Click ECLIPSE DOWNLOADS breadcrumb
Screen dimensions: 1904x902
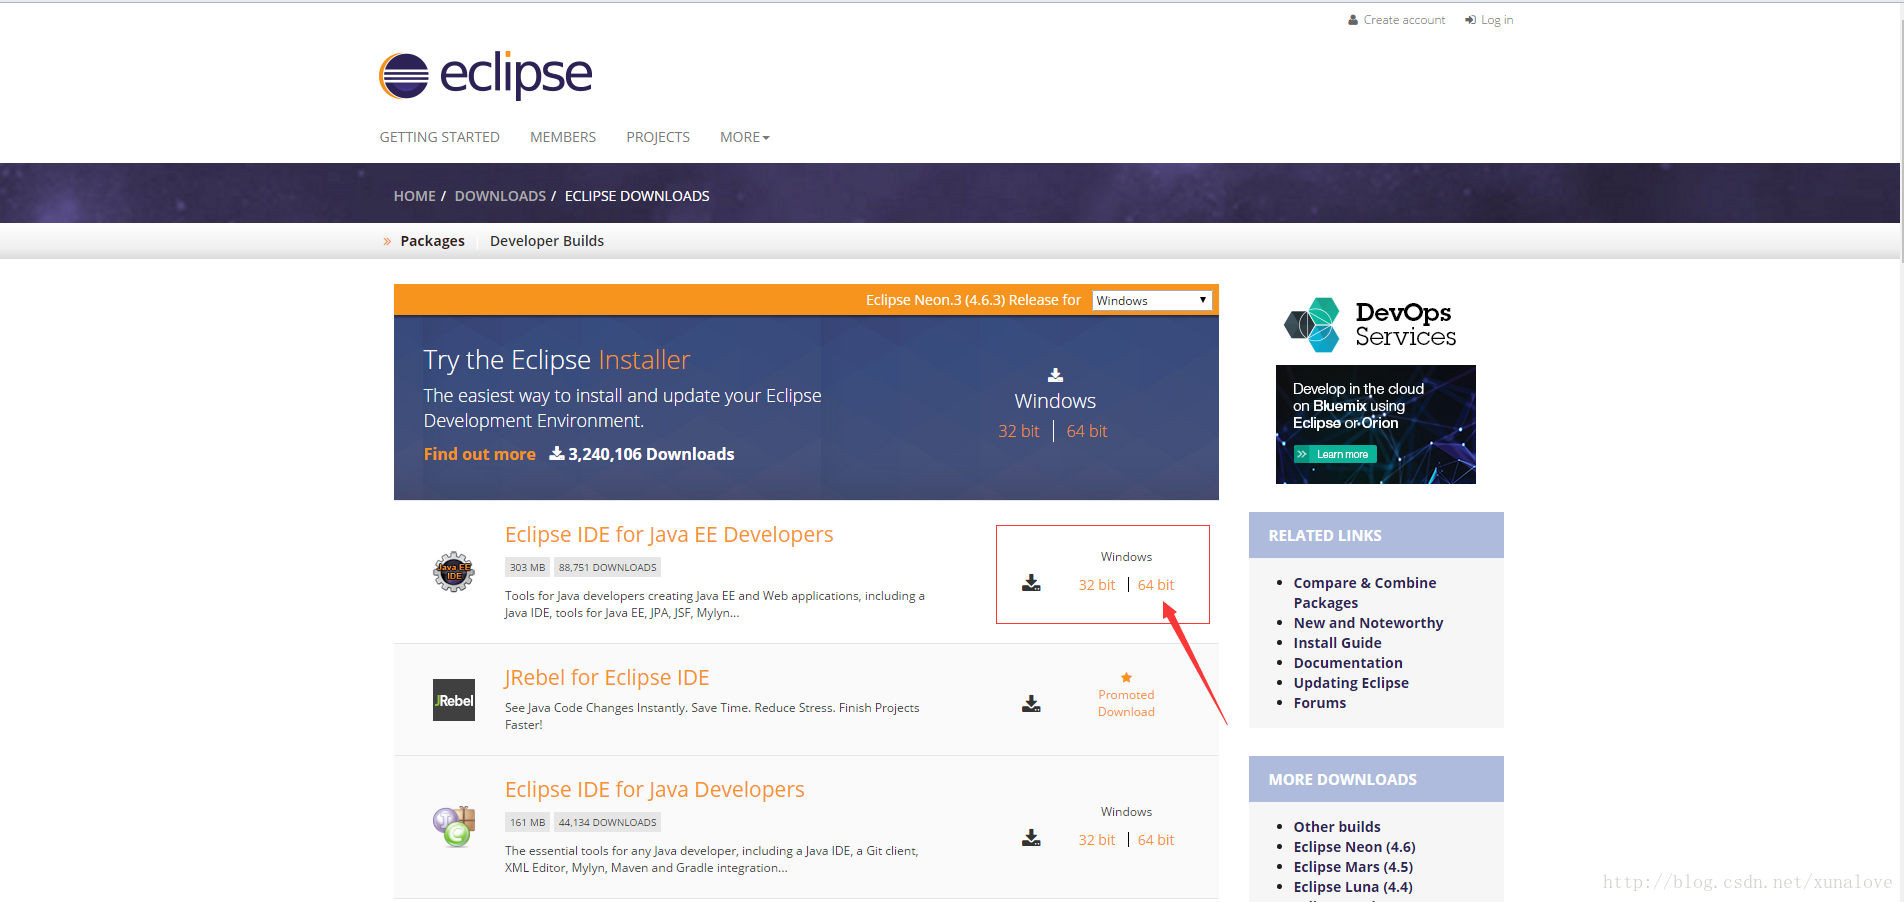637,196
